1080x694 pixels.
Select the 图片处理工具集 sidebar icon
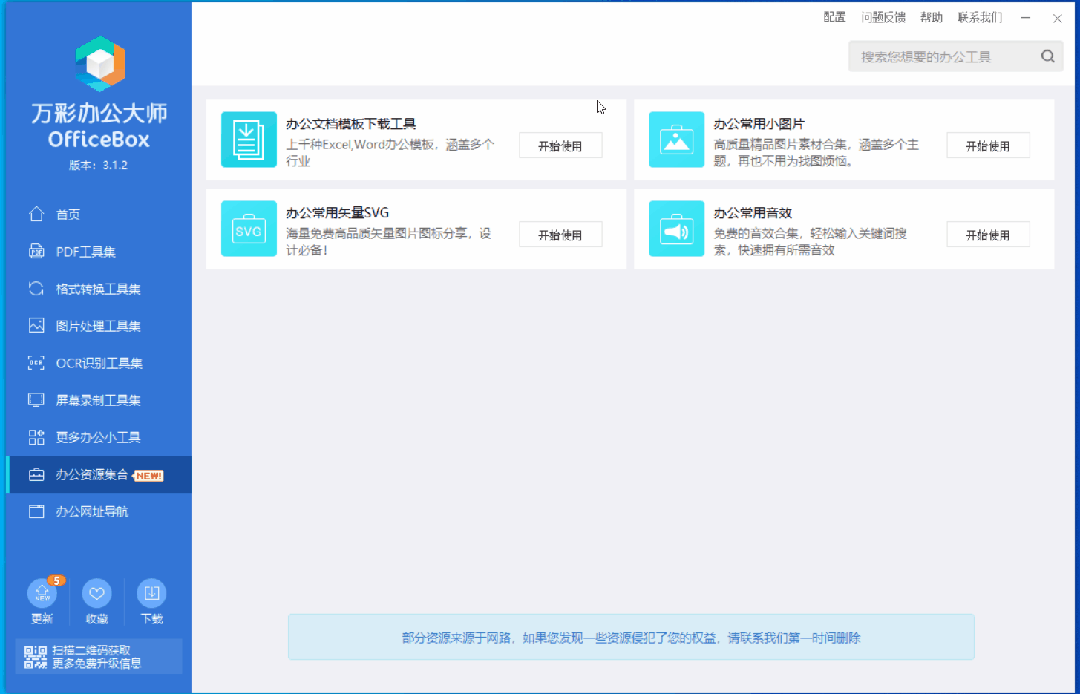point(37,326)
